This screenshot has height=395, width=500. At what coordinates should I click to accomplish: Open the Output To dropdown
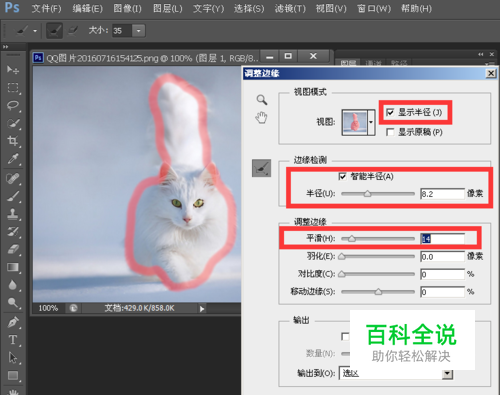coord(447,374)
